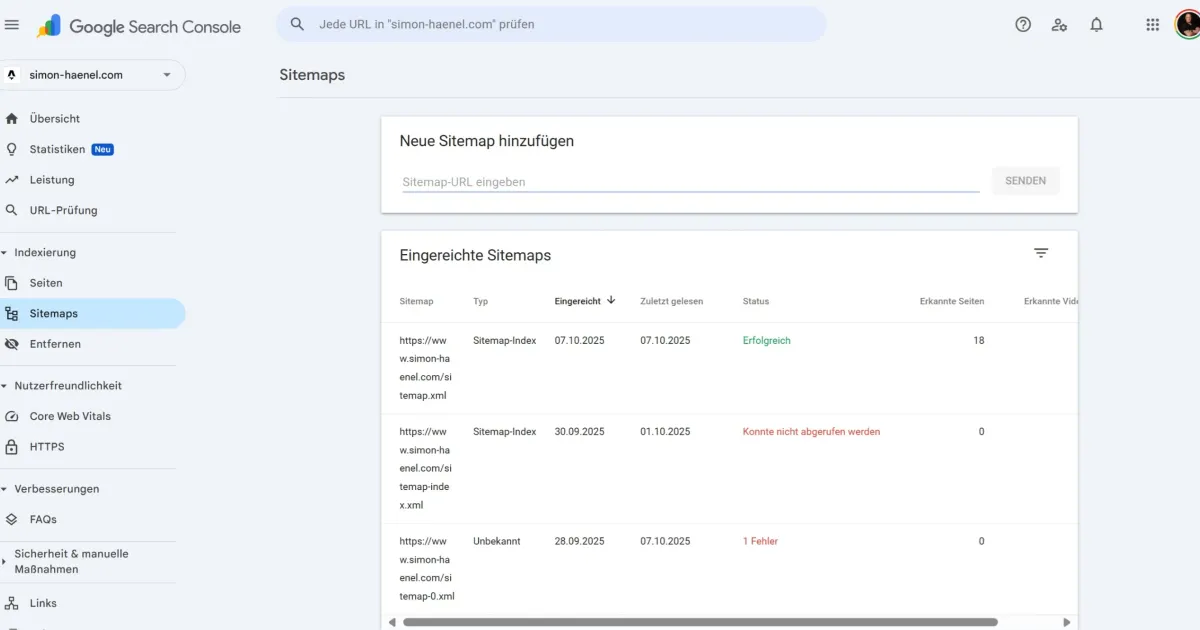Image resolution: width=1200 pixels, height=630 pixels.
Task: Click the Unbekannt type cell
Action: [496, 541]
